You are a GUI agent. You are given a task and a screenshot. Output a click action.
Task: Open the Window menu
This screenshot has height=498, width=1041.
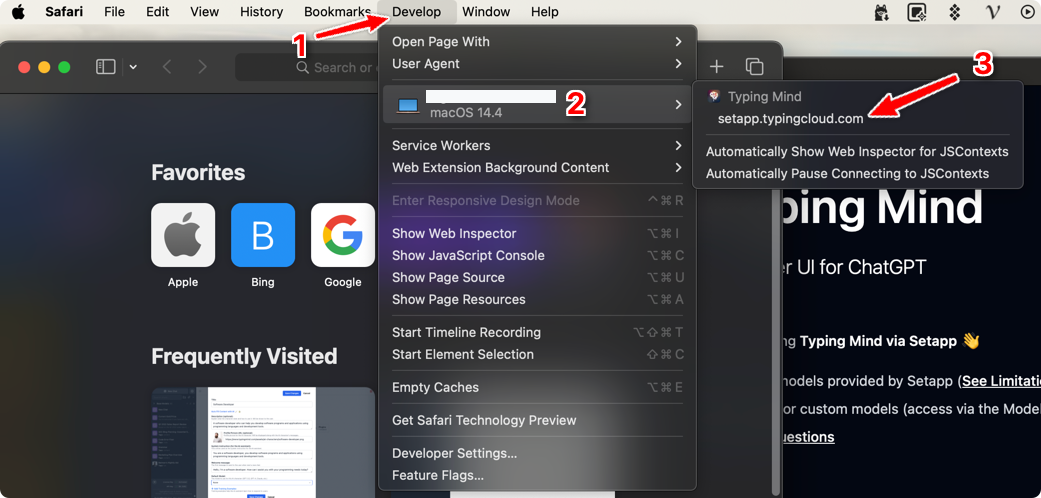[486, 12]
